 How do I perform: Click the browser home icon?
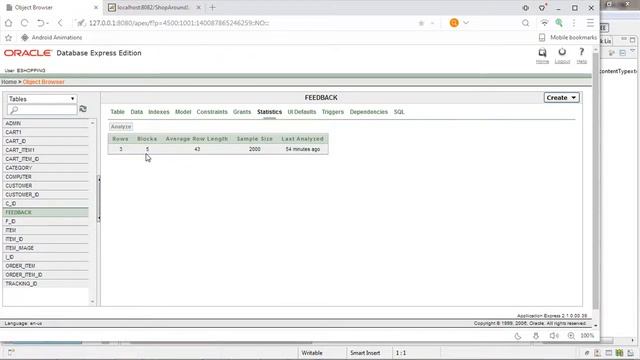[x=8, y=23]
